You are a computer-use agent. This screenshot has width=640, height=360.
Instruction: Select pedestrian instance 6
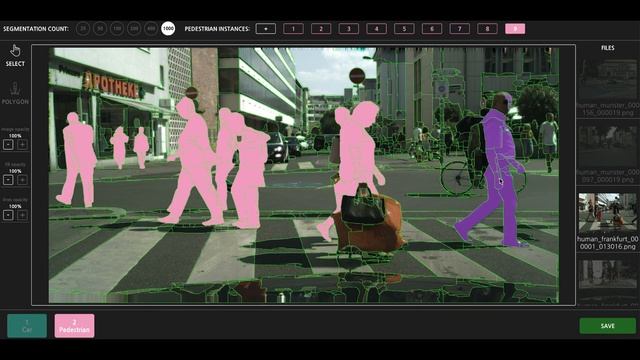432,29
